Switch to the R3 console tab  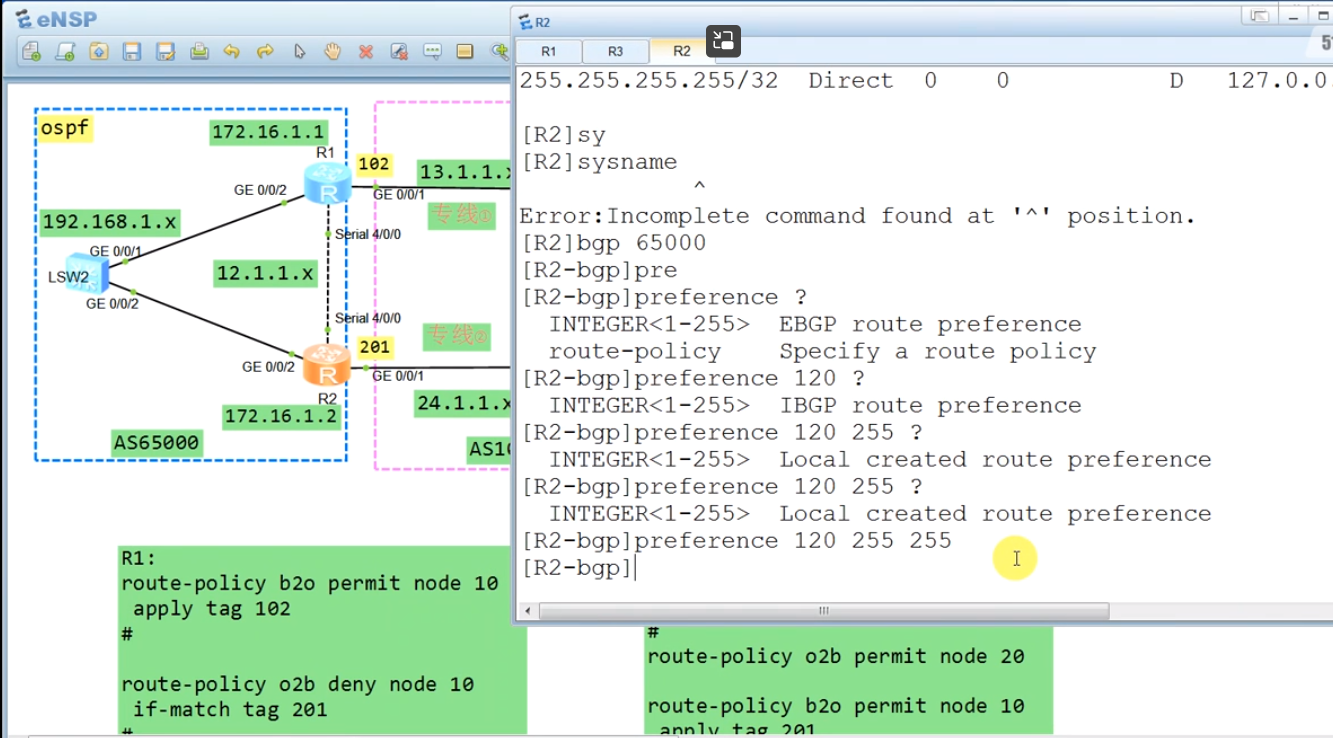point(615,49)
